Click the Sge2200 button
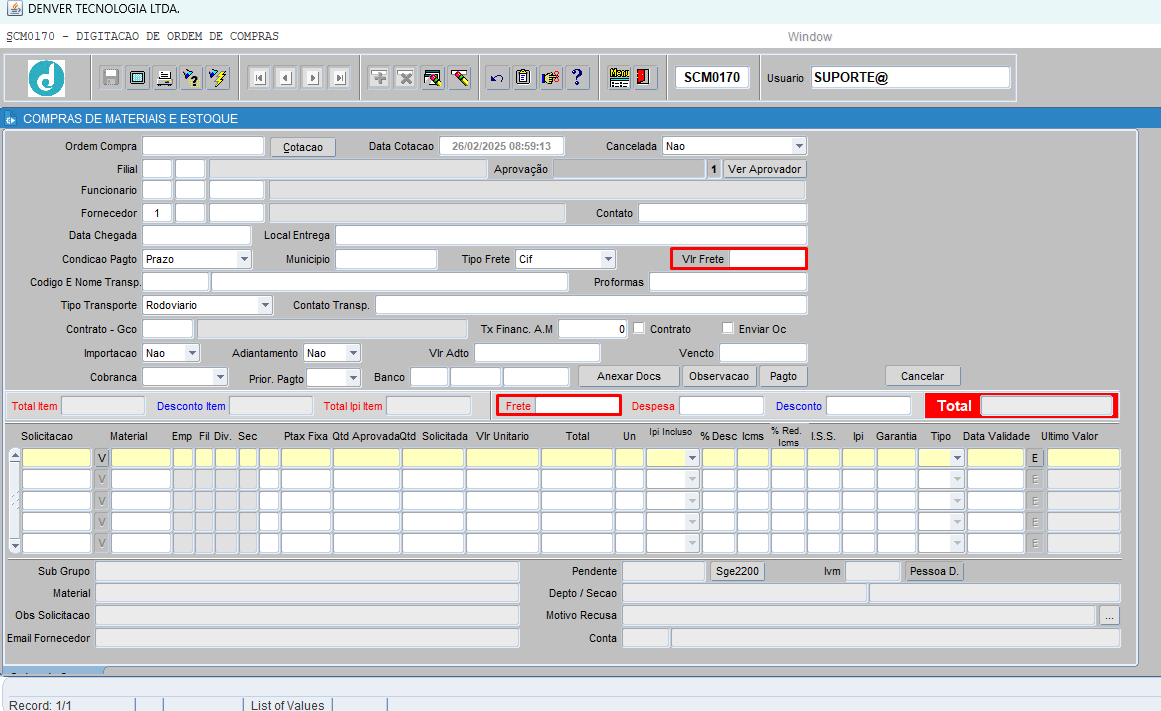Screen dimensions: 1161x711 [737, 571]
